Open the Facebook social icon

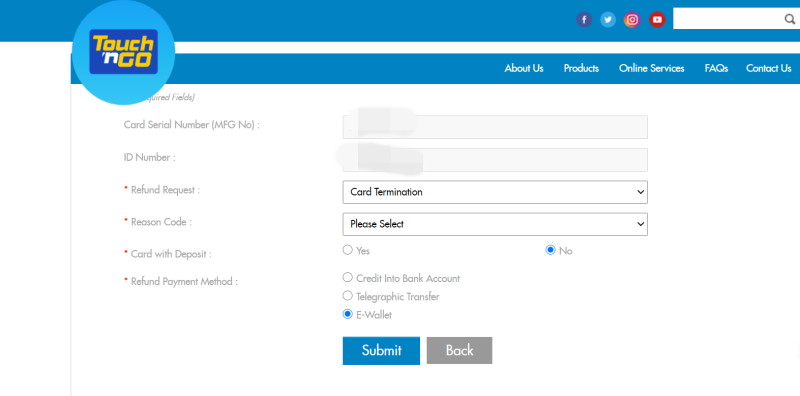(x=584, y=20)
